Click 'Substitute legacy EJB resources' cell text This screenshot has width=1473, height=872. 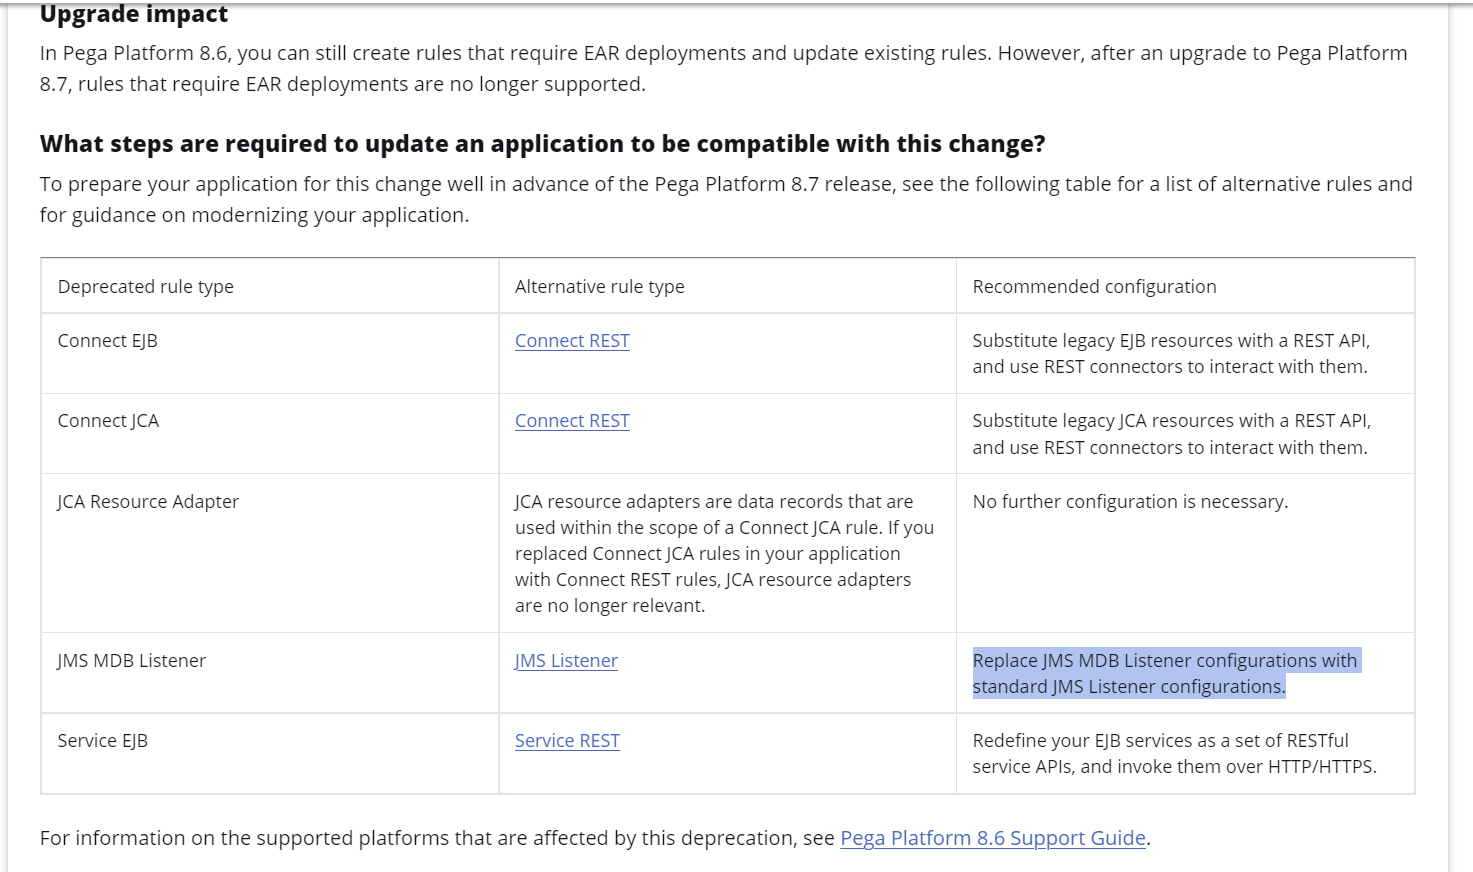pyautogui.click(x=1171, y=354)
